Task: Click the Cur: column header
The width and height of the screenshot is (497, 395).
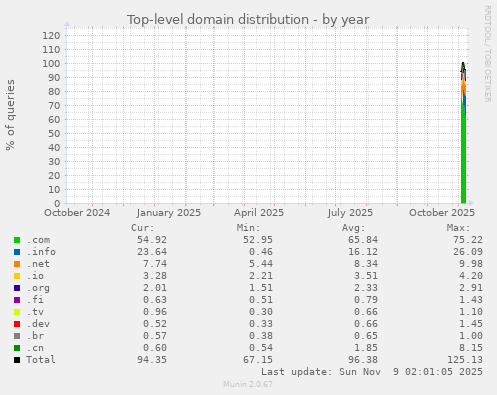Action: click(x=143, y=228)
